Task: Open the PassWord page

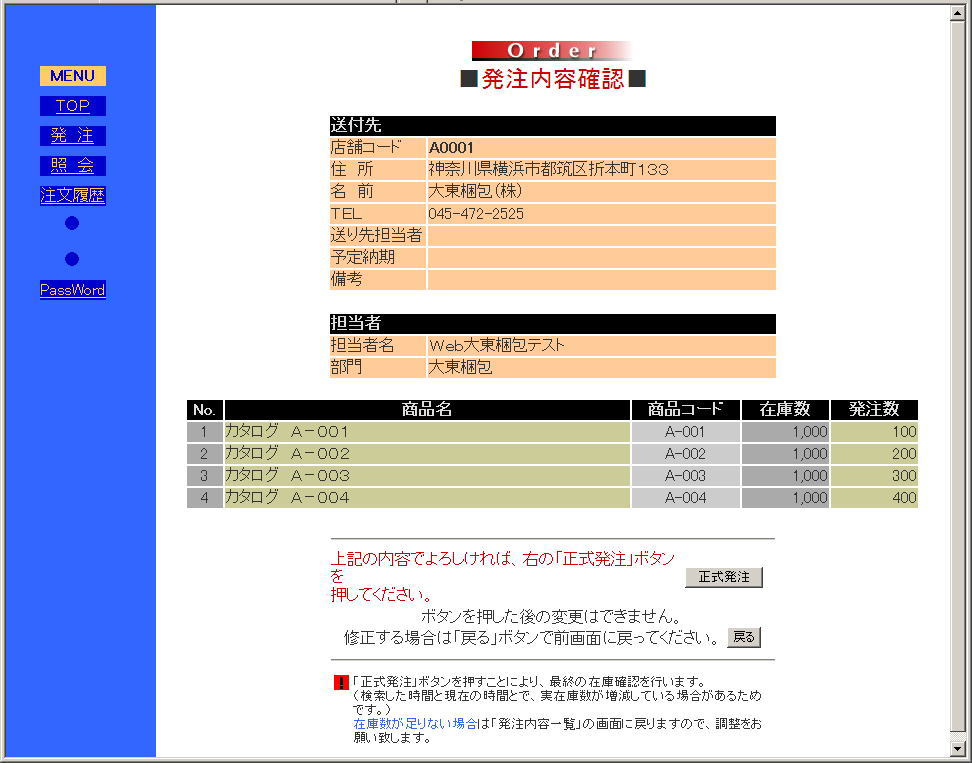Action: tap(72, 290)
